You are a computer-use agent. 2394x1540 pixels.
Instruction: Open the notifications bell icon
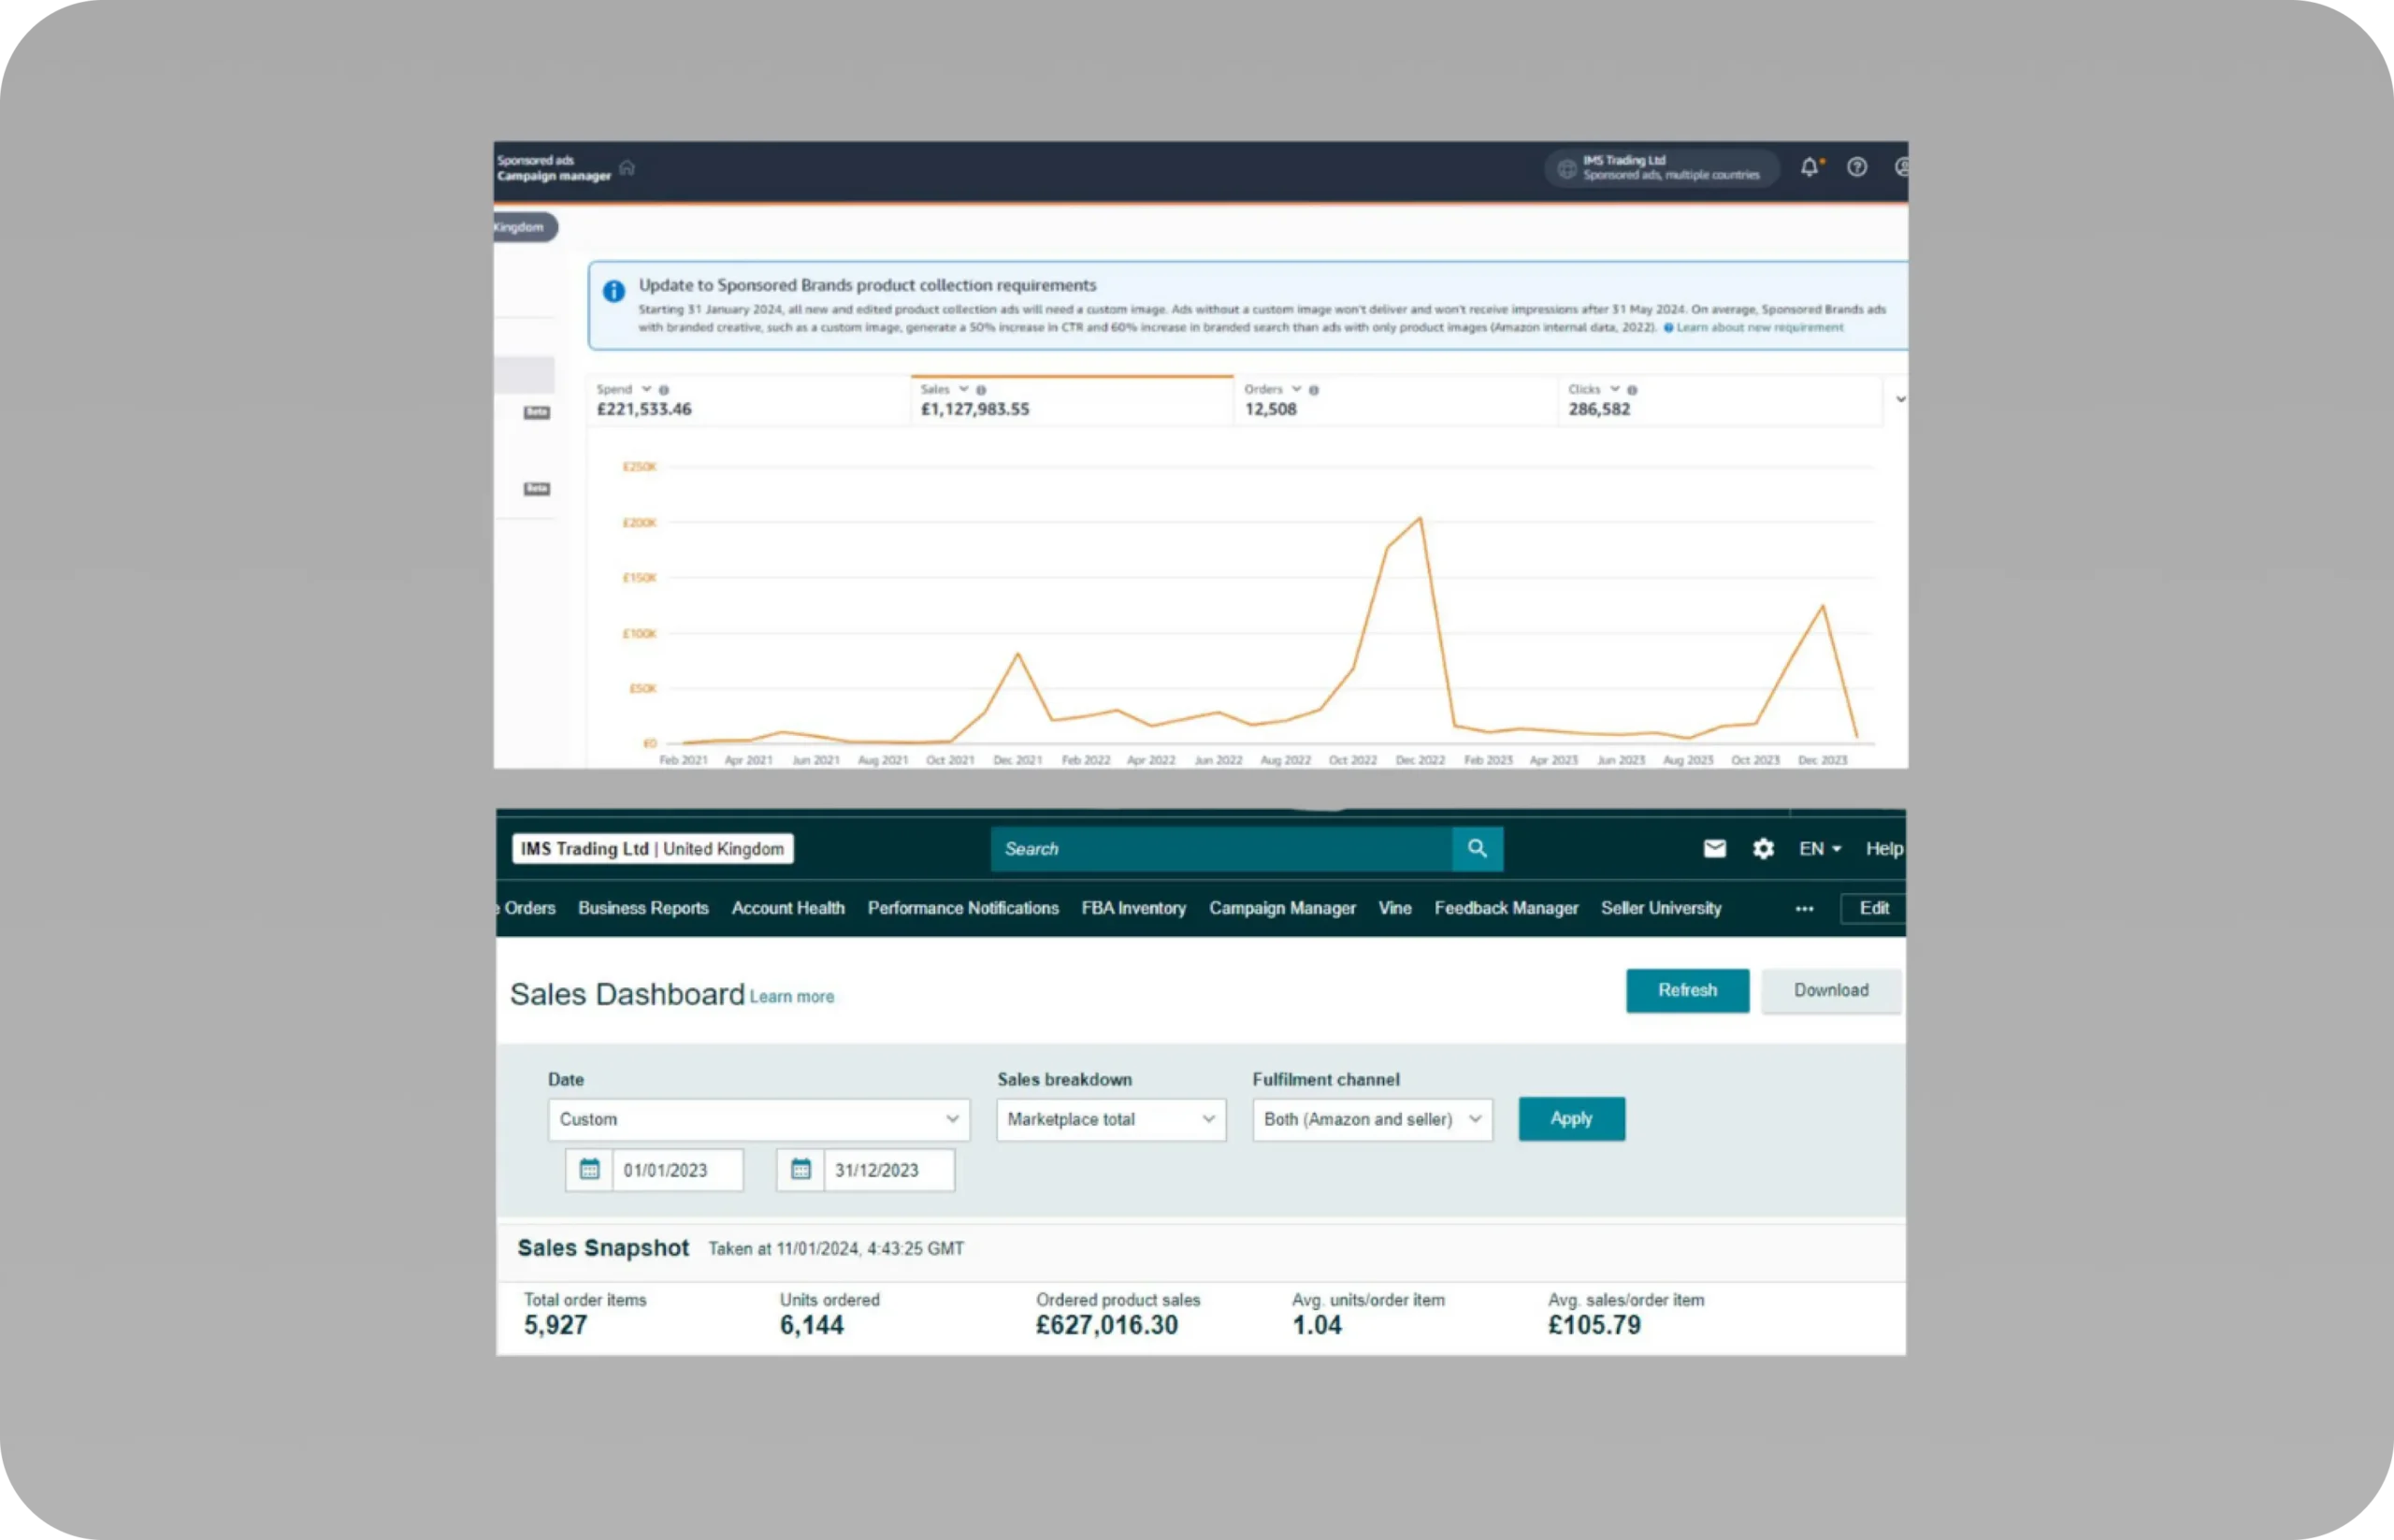coord(1810,167)
